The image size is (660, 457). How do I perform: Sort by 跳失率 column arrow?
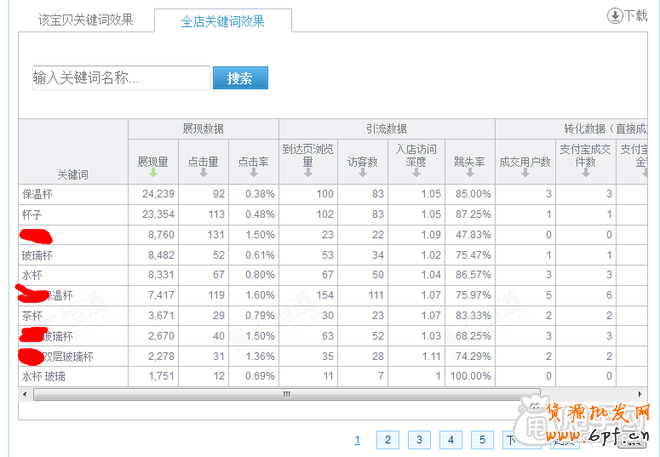(x=470, y=173)
